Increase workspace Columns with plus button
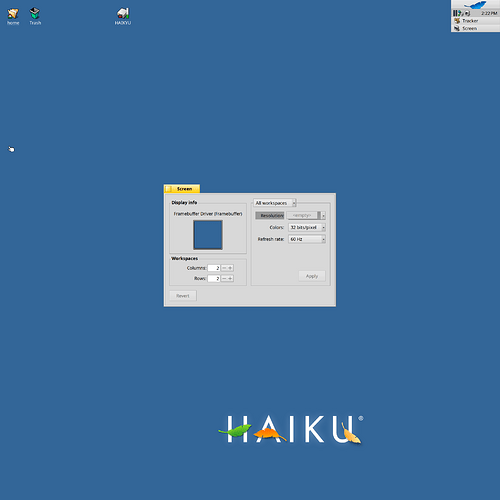 pyautogui.click(x=230, y=268)
